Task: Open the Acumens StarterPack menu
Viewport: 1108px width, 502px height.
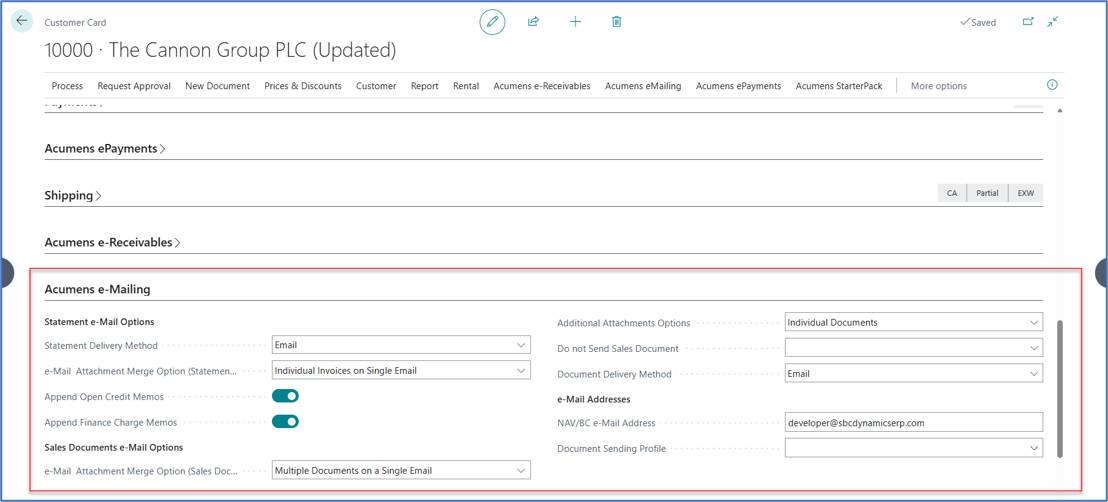Action: [x=839, y=86]
